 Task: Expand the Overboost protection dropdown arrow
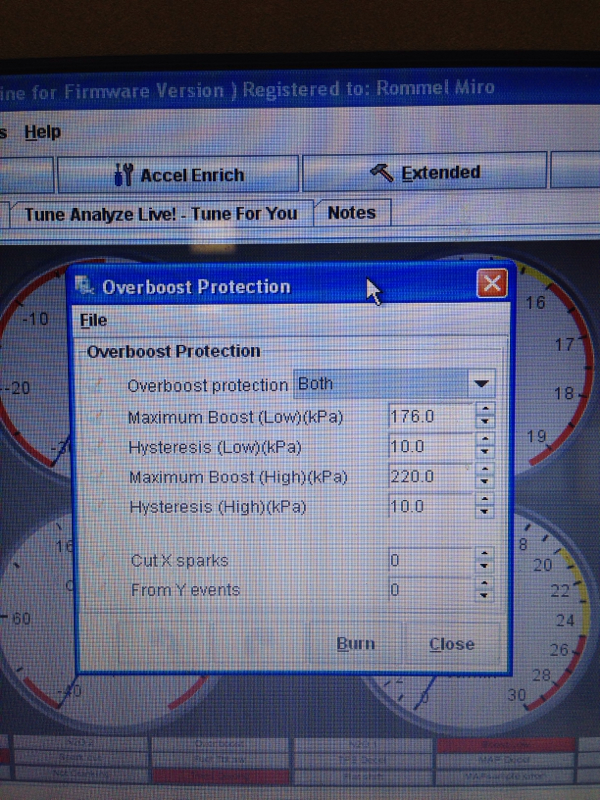click(x=481, y=384)
